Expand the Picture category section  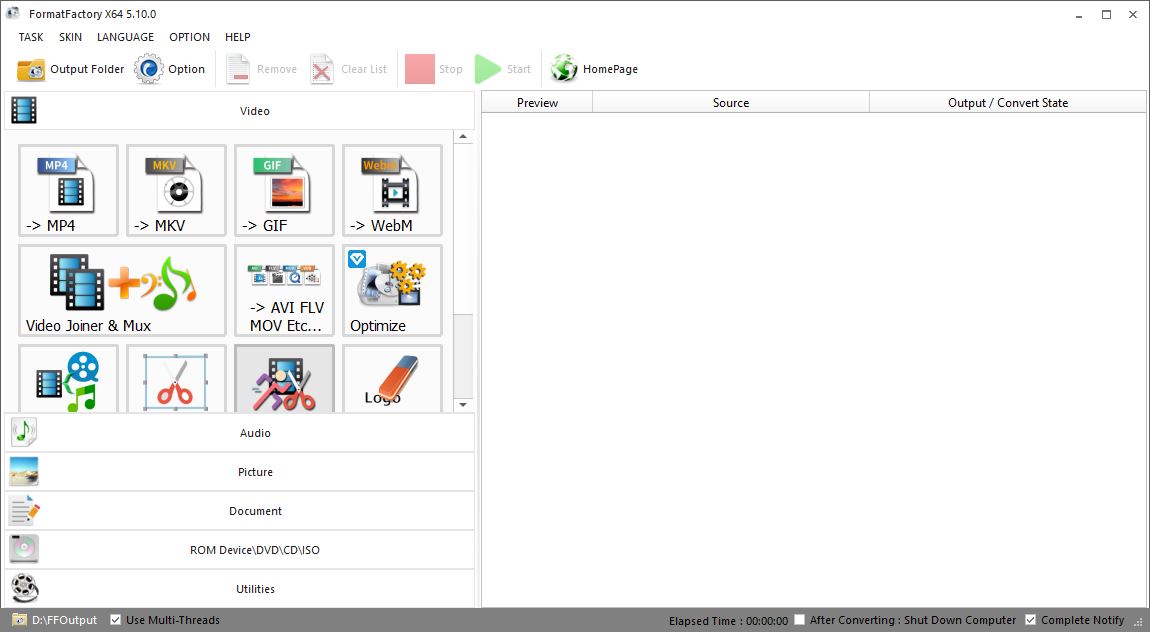240,471
